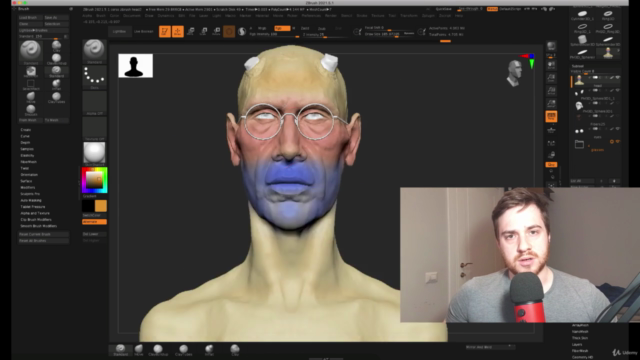Toggle Live Boolean
640x360 pixels.
point(144,31)
